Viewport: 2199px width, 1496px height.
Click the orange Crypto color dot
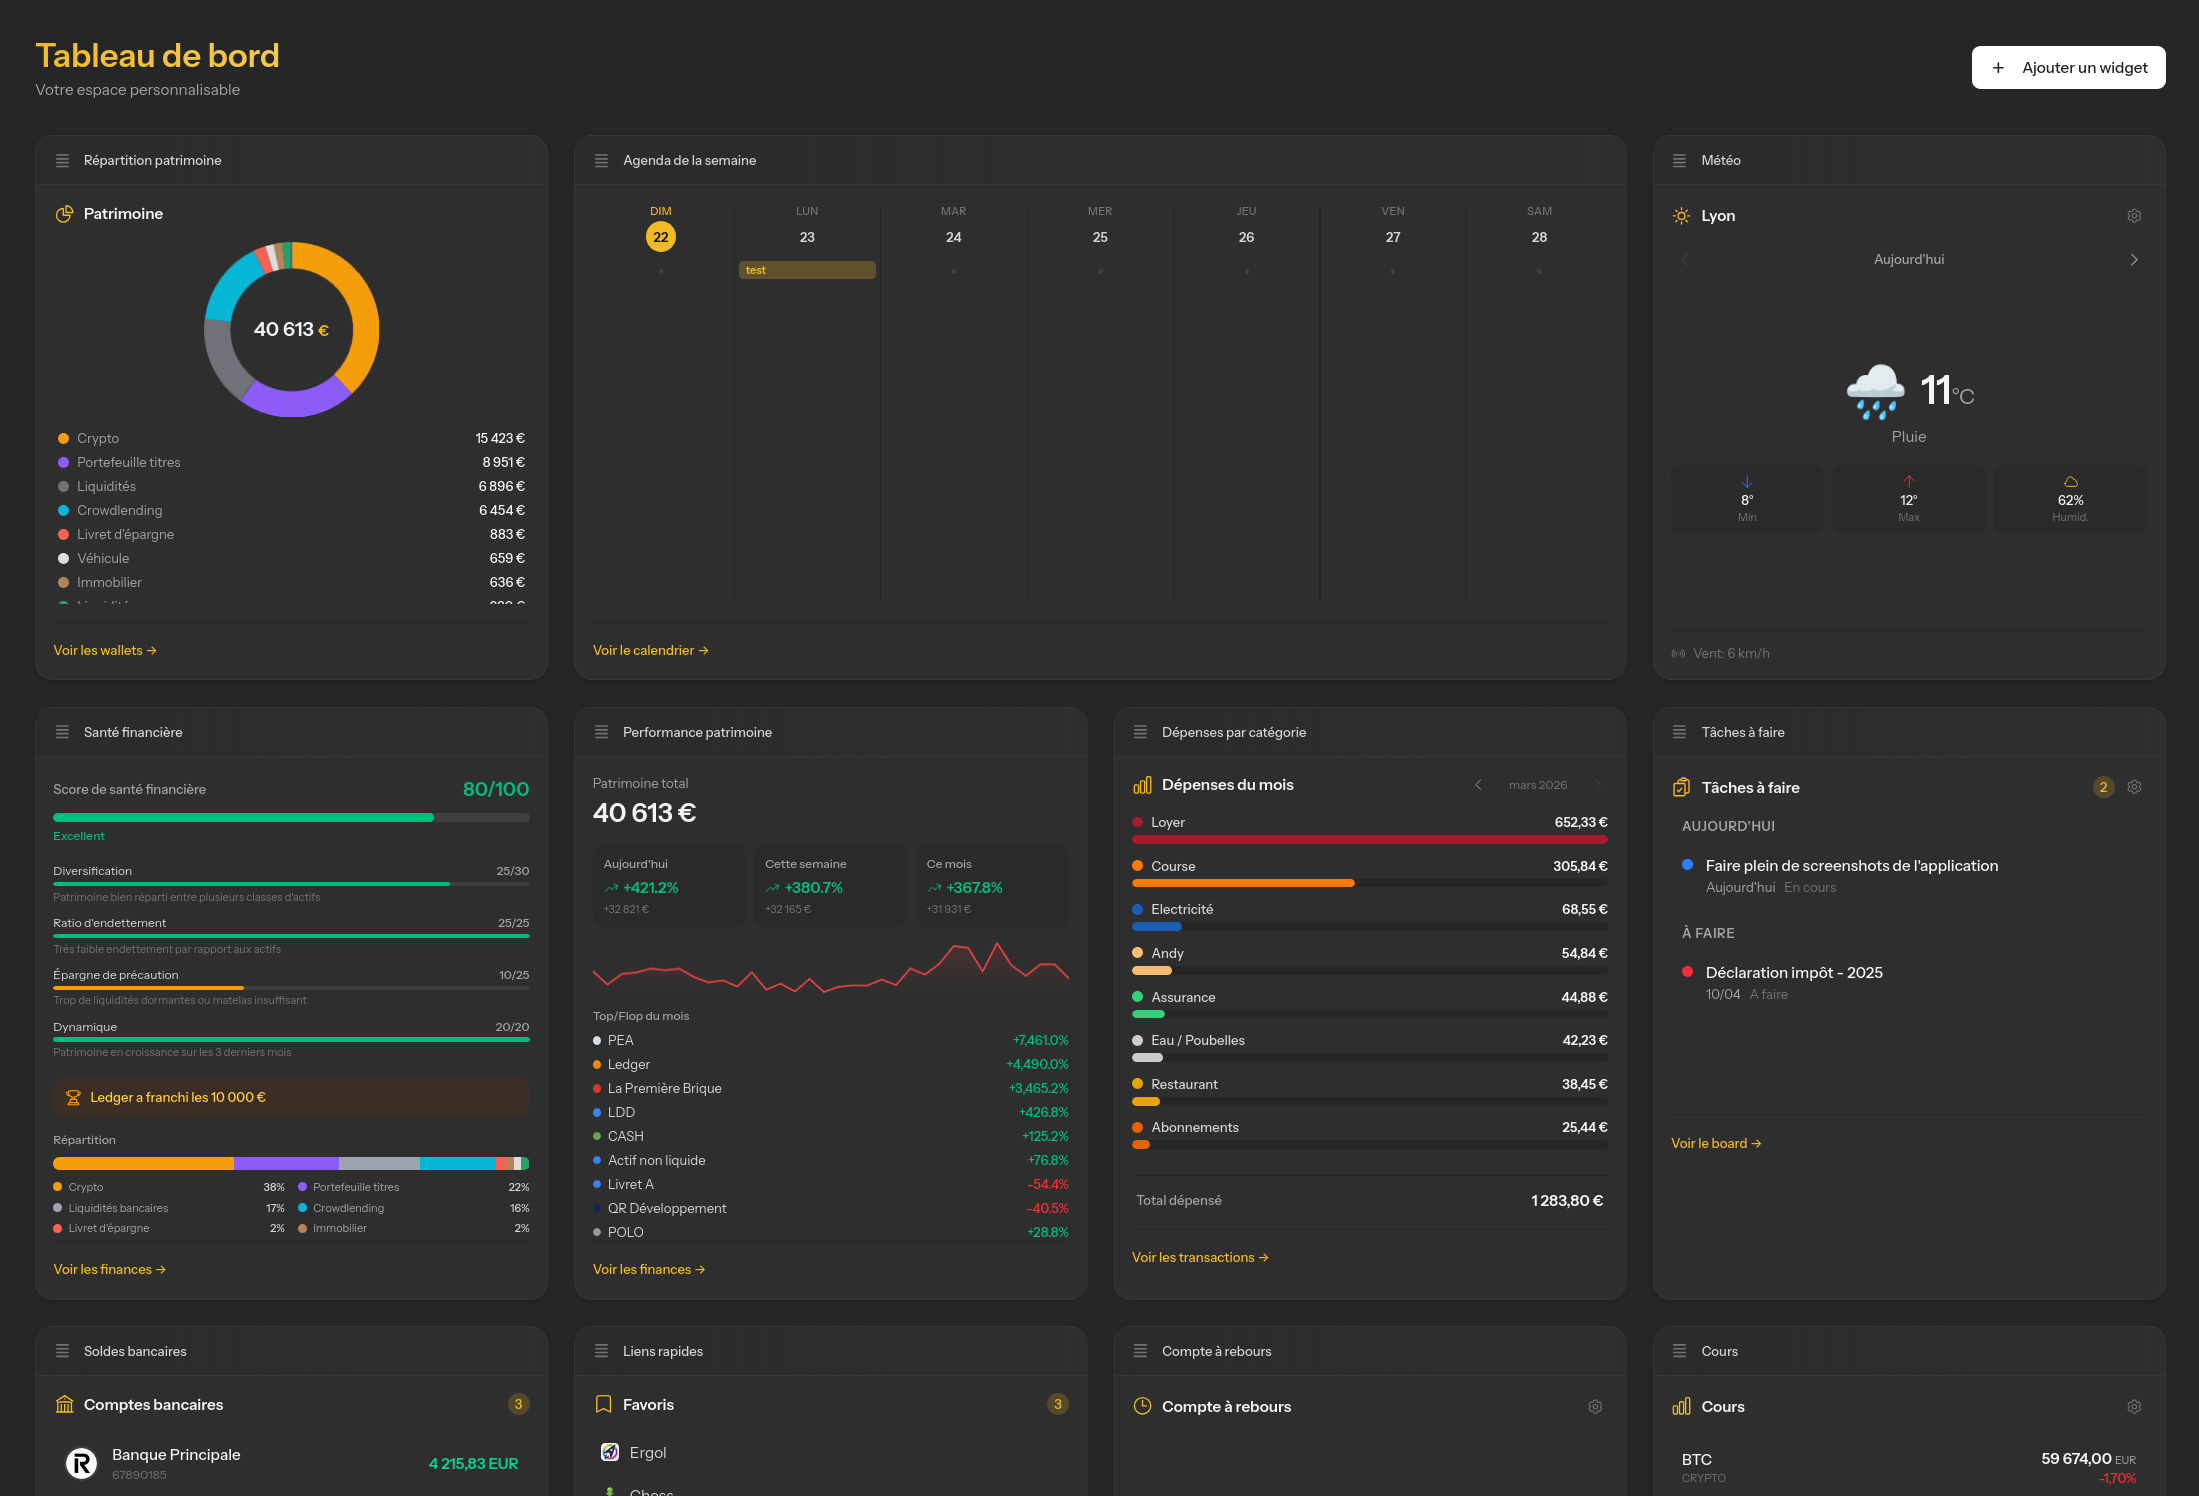tap(64, 438)
